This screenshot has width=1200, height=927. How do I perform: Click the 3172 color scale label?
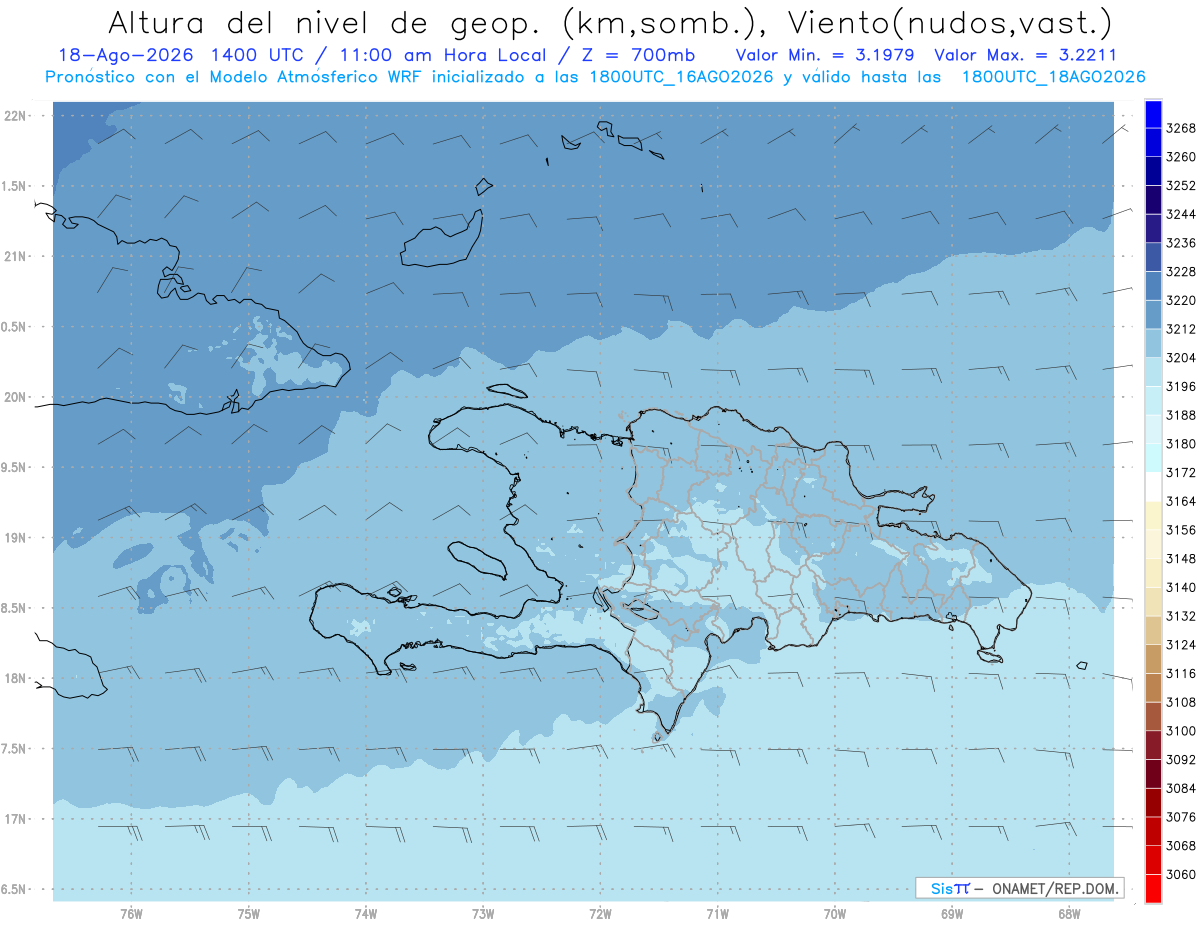tap(1181, 472)
